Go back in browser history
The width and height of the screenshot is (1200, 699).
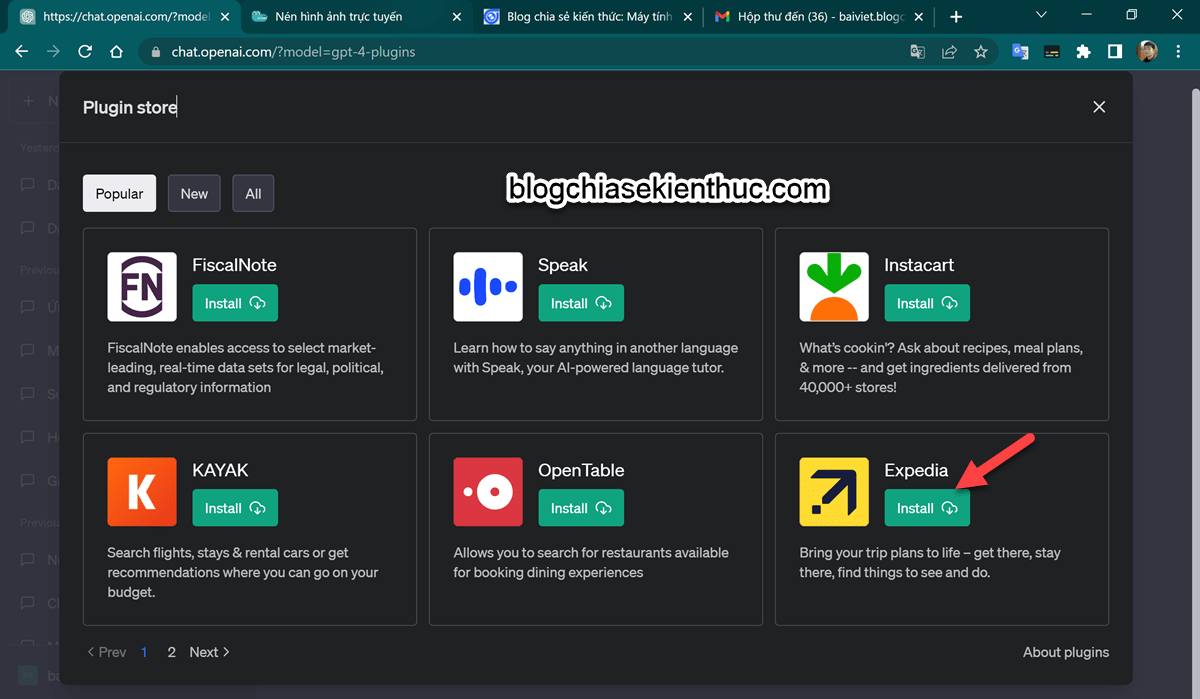[x=22, y=52]
